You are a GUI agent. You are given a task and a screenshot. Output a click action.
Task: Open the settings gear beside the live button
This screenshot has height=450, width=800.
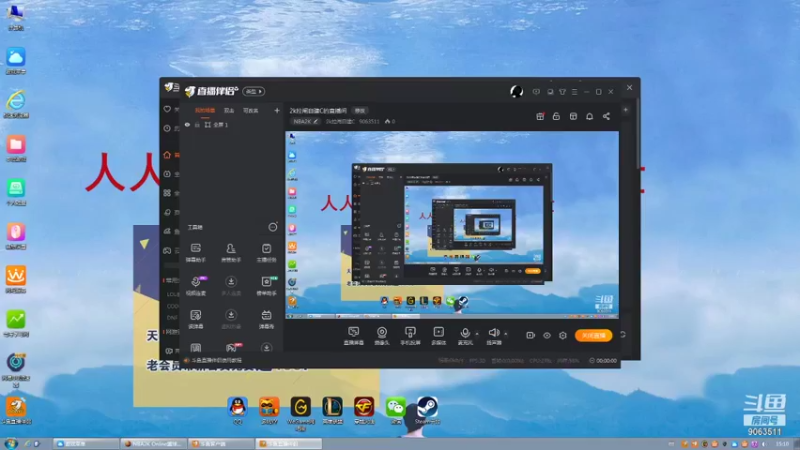[563, 335]
